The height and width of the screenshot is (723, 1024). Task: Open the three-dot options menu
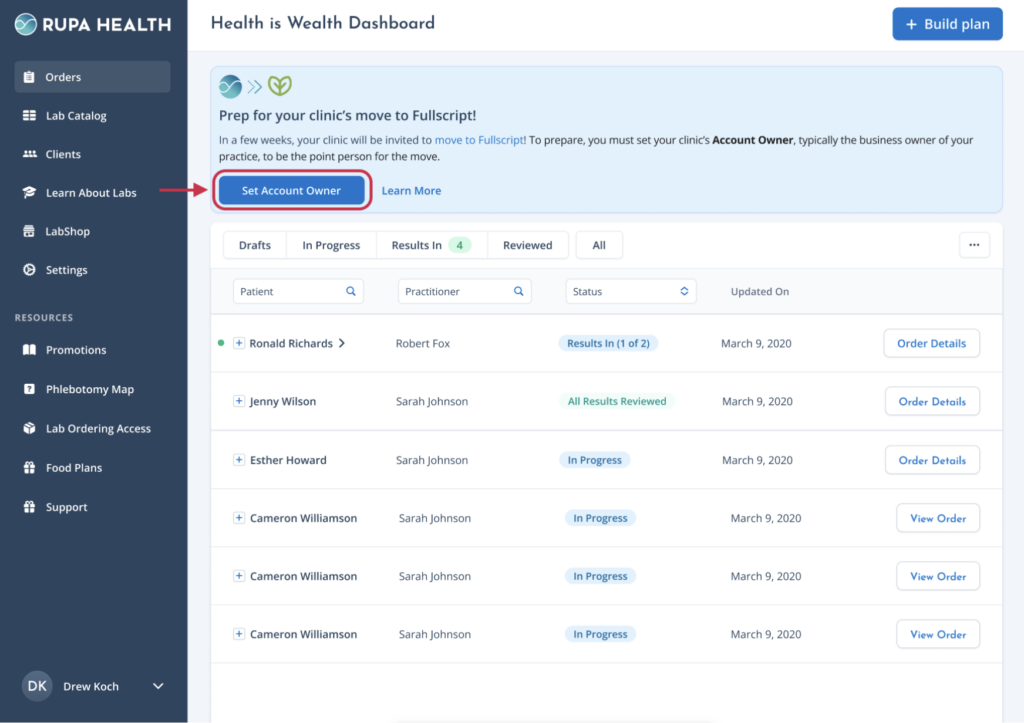point(974,244)
